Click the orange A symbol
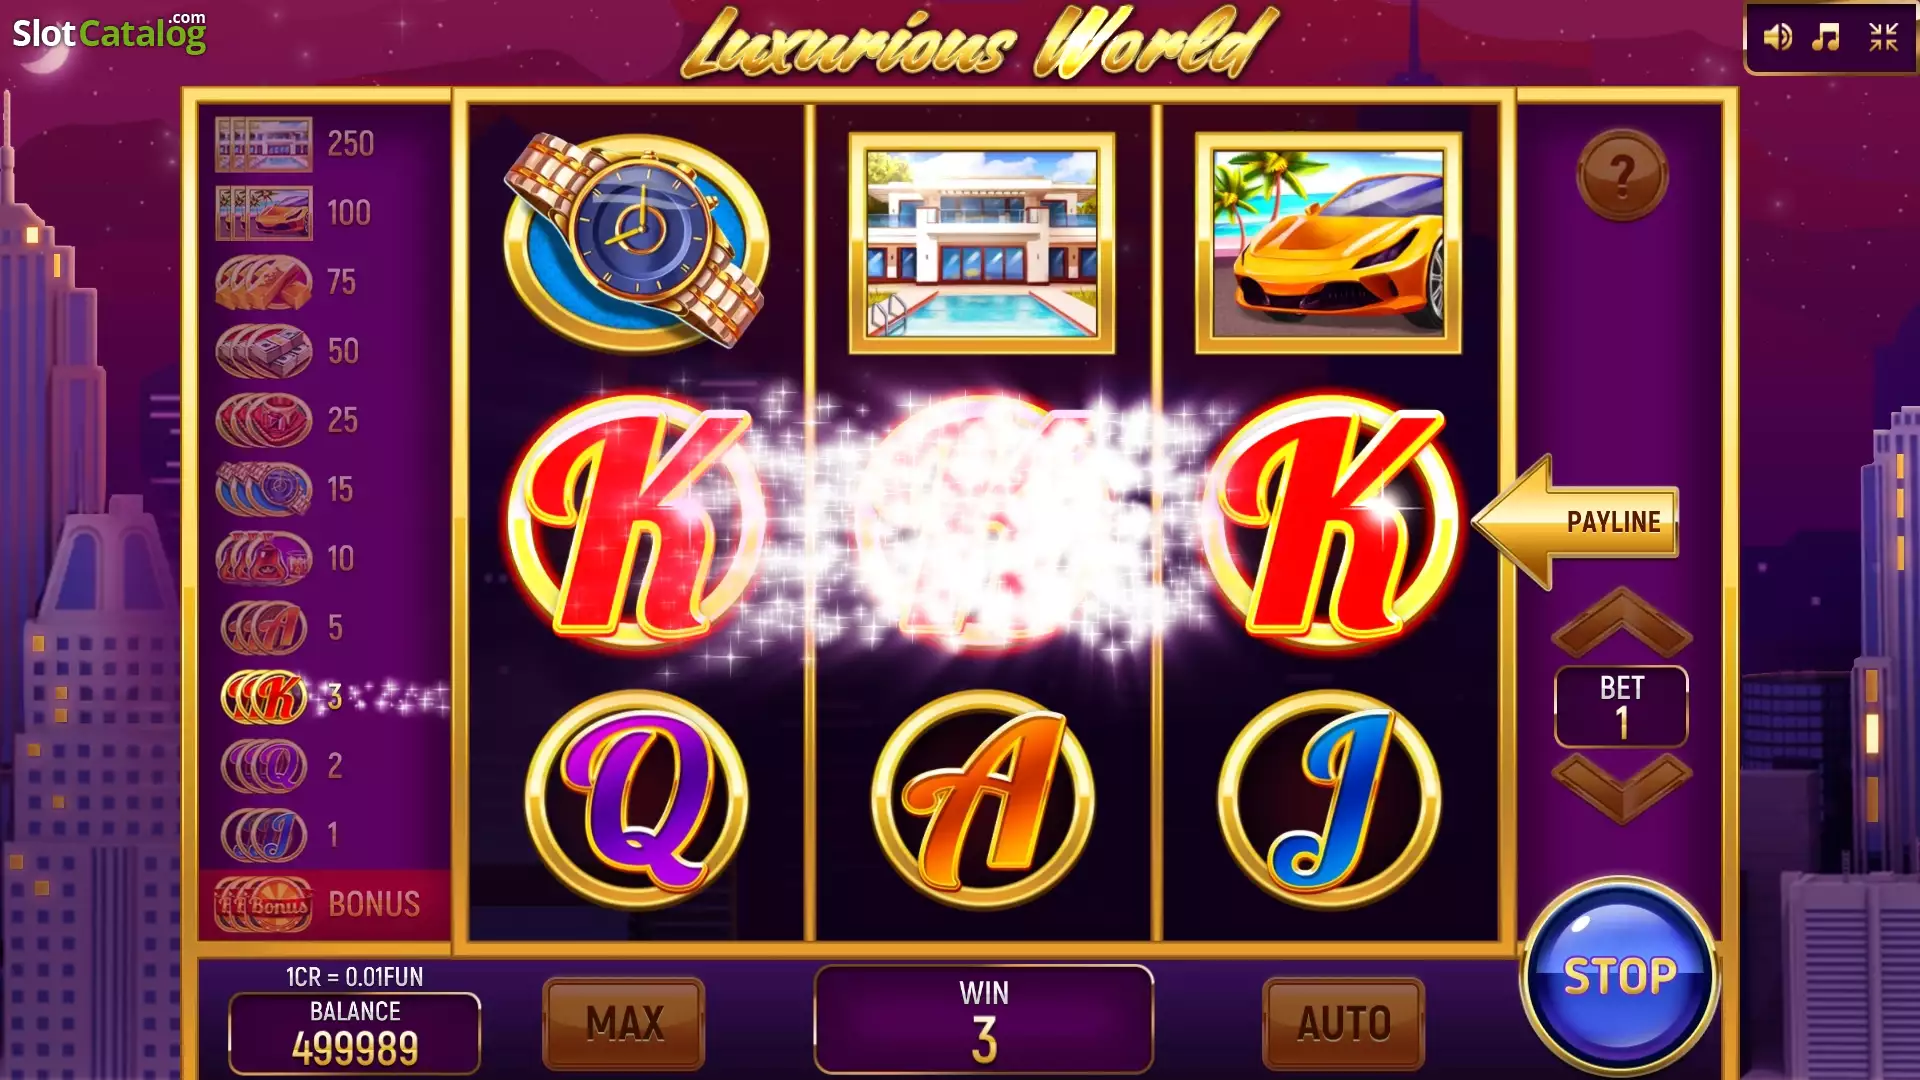Image resolution: width=1920 pixels, height=1080 pixels. coord(982,799)
